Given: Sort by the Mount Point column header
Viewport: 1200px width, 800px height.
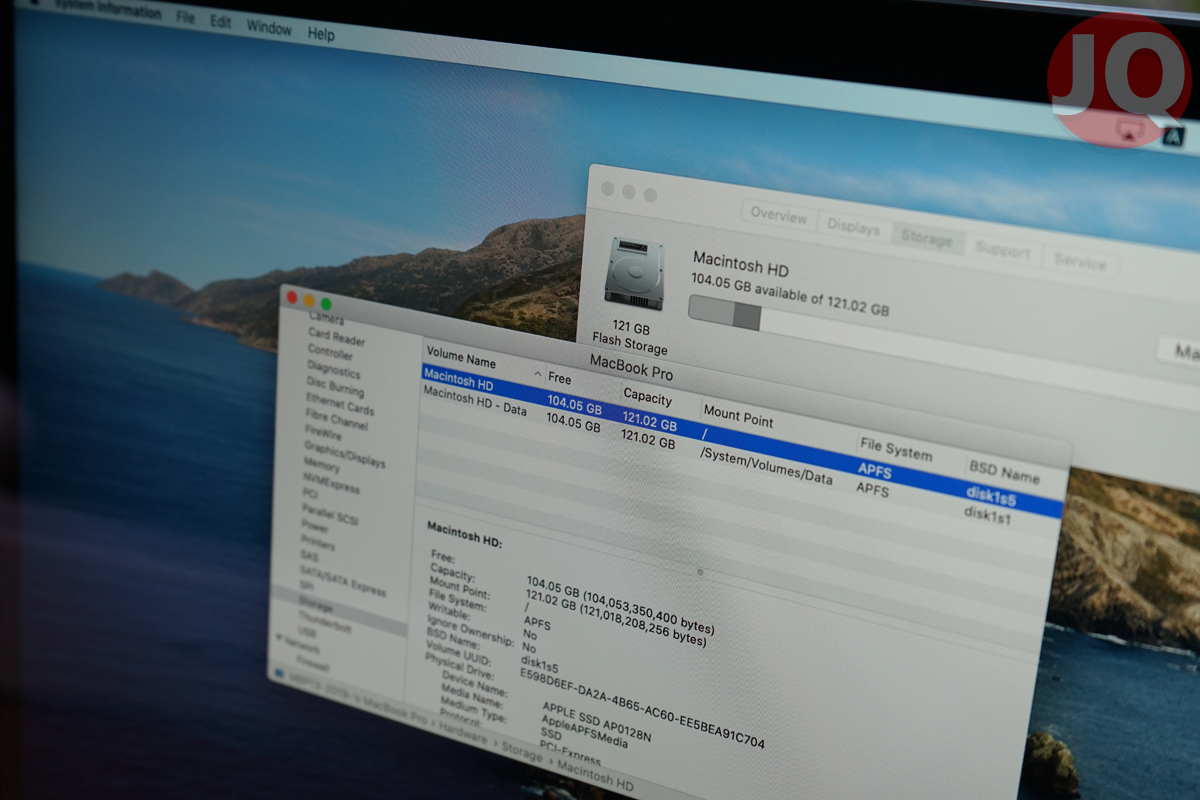Looking at the screenshot, I should tap(738, 417).
